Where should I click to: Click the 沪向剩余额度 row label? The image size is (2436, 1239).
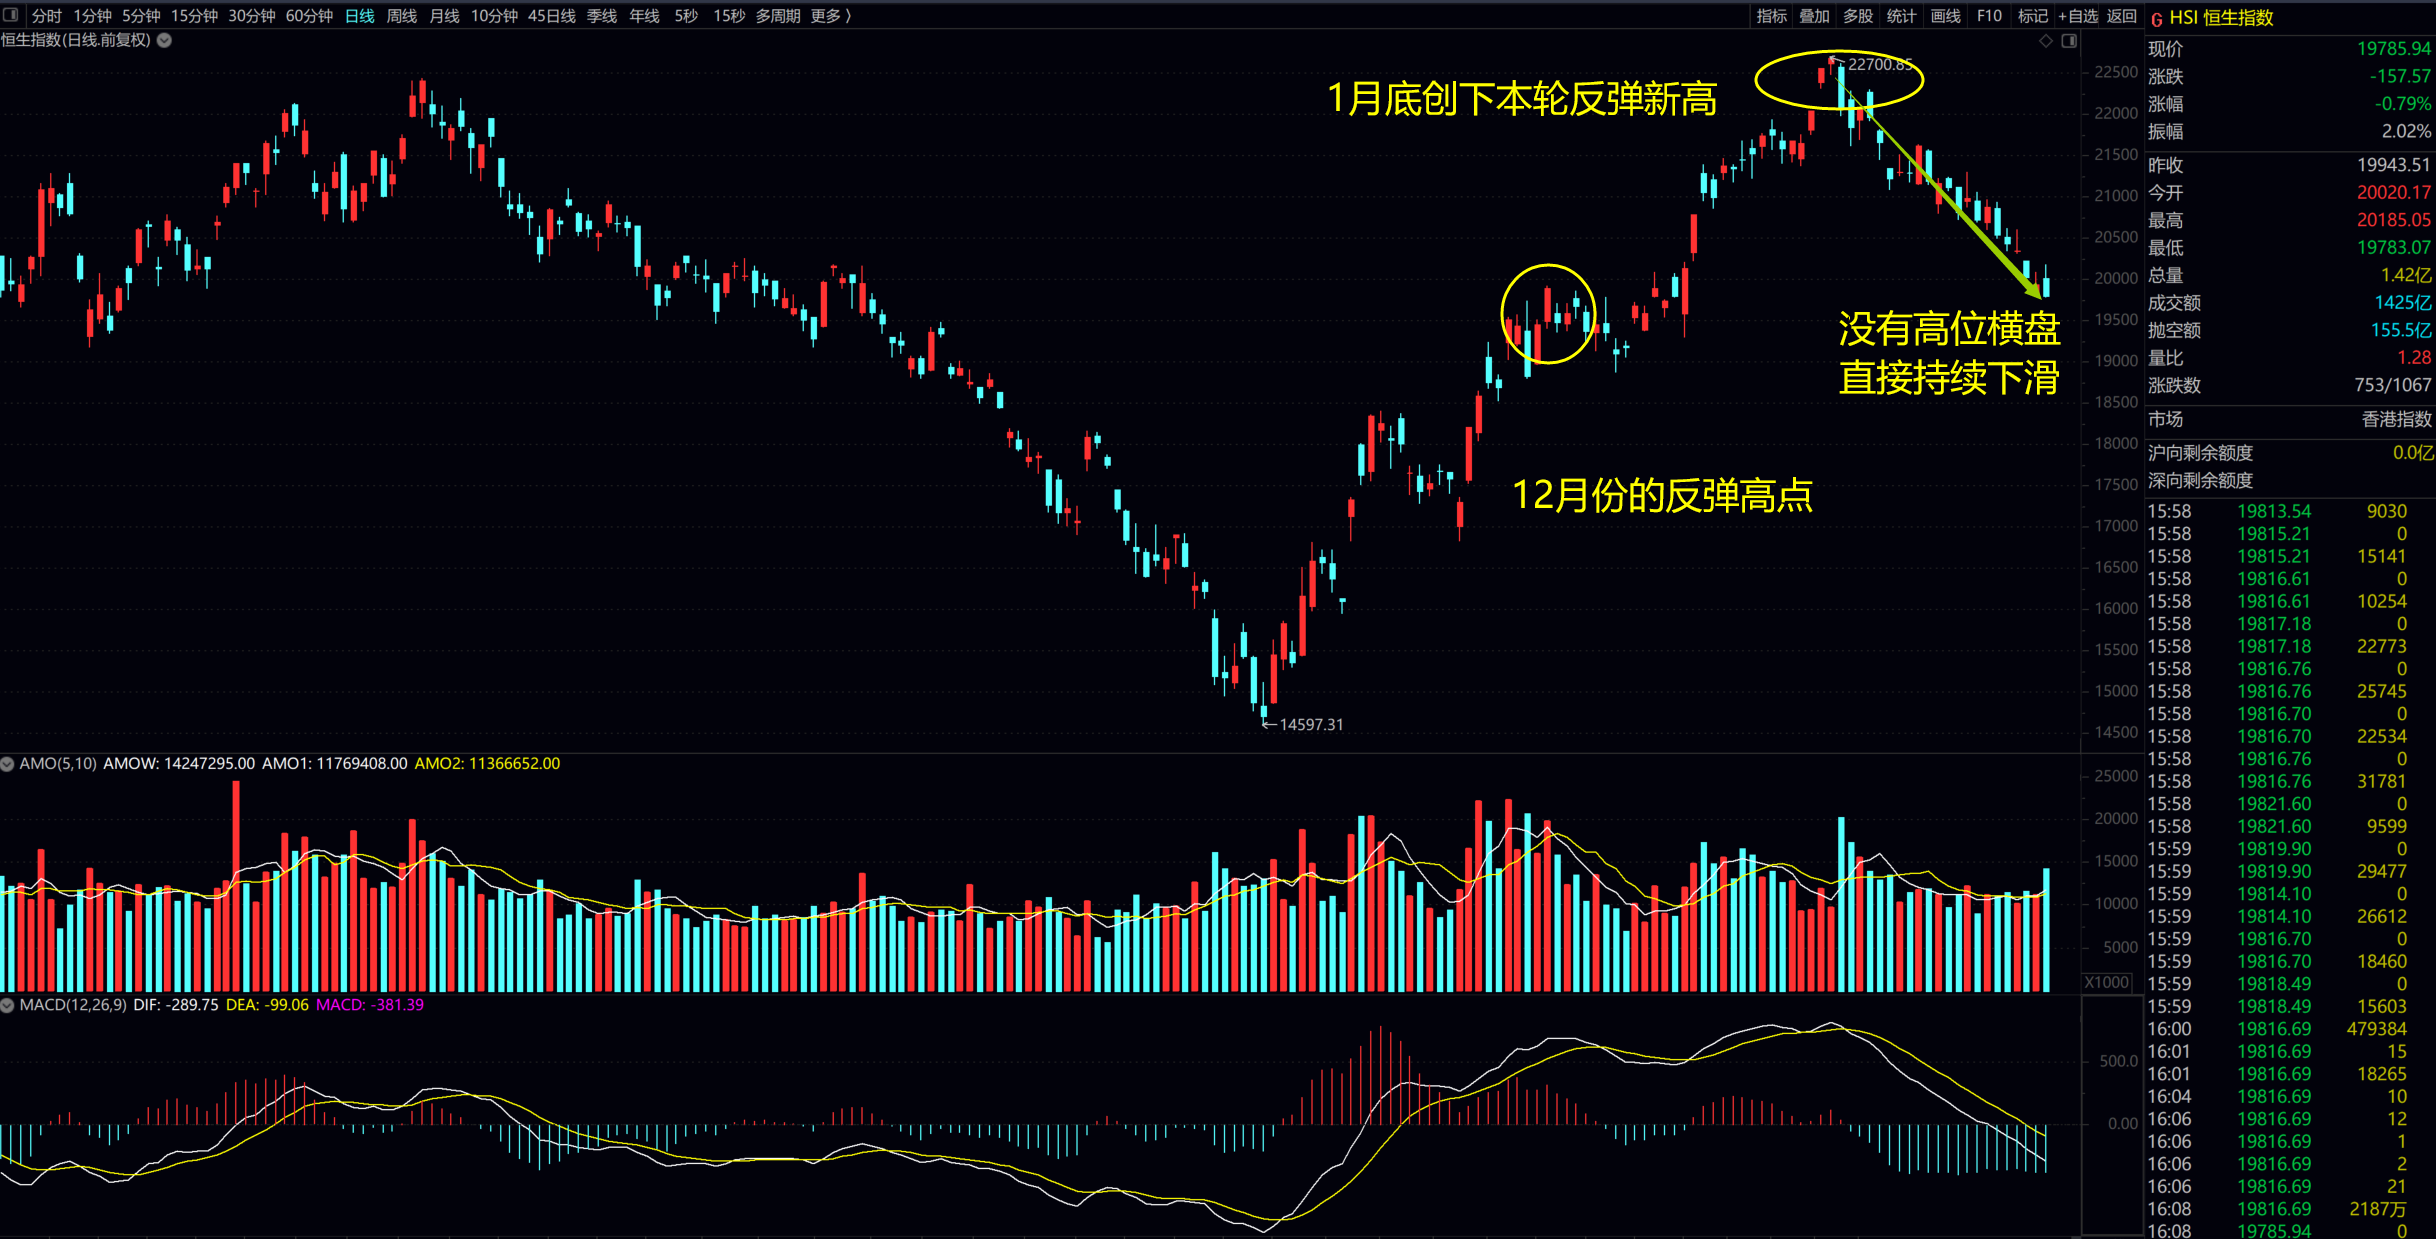pyautogui.click(x=2200, y=453)
